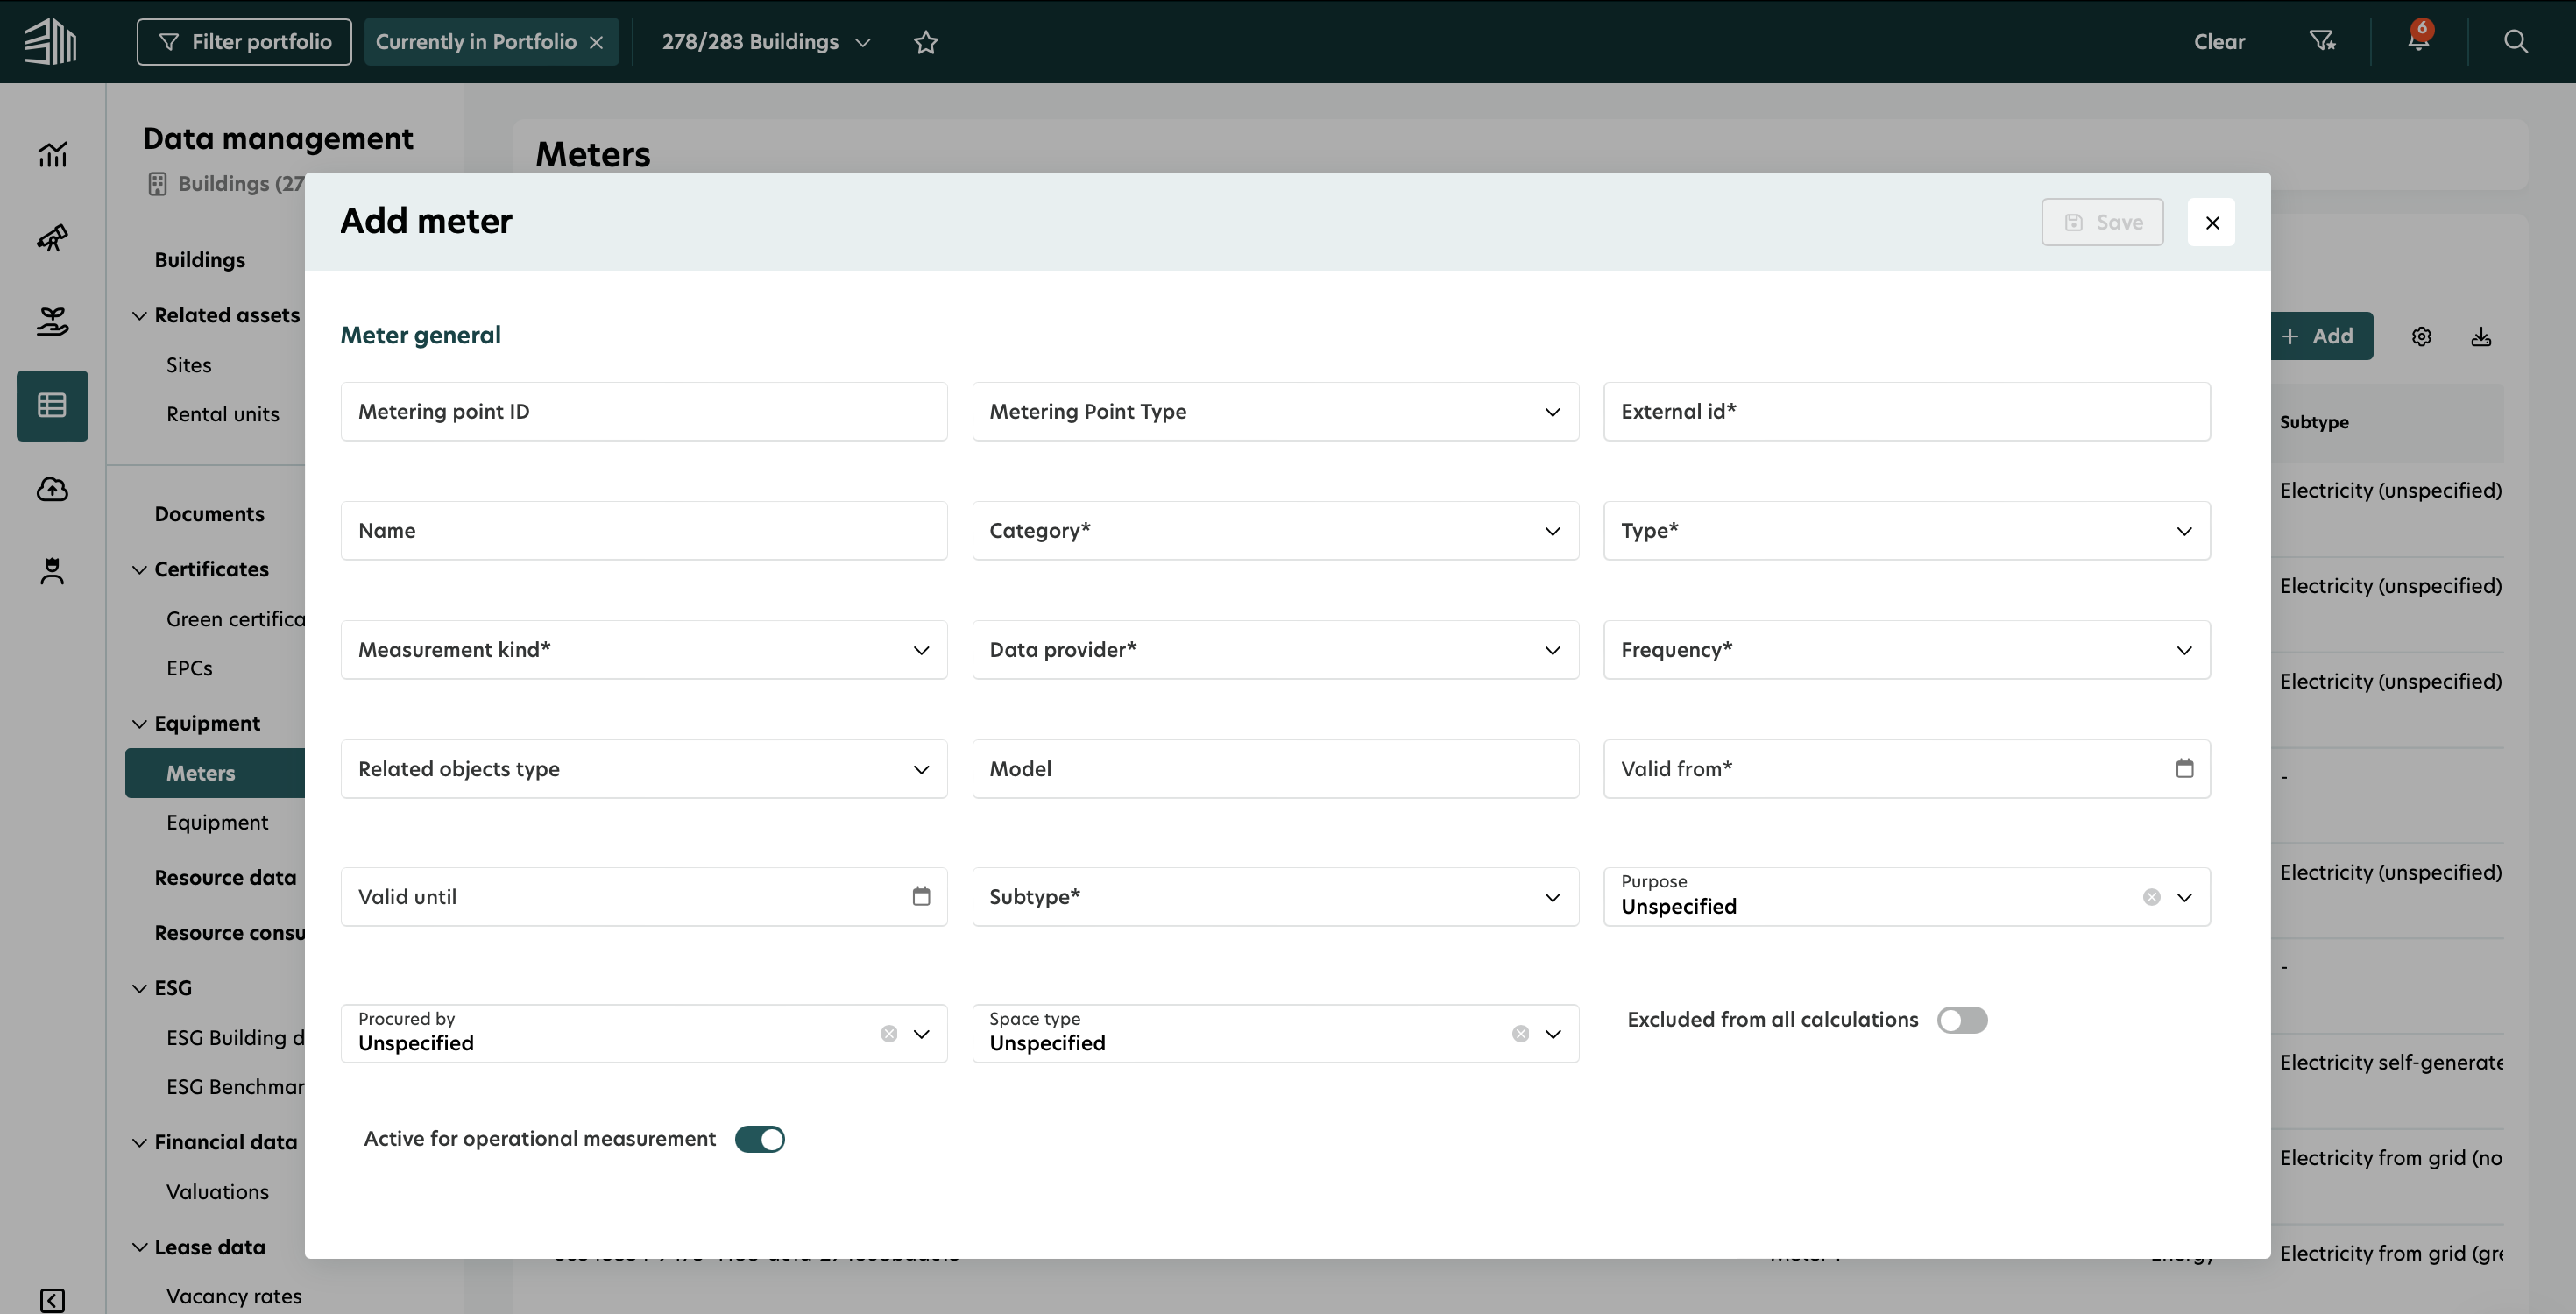Click the table settings gear icon
The width and height of the screenshot is (2576, 1314).
point(2421,337)
